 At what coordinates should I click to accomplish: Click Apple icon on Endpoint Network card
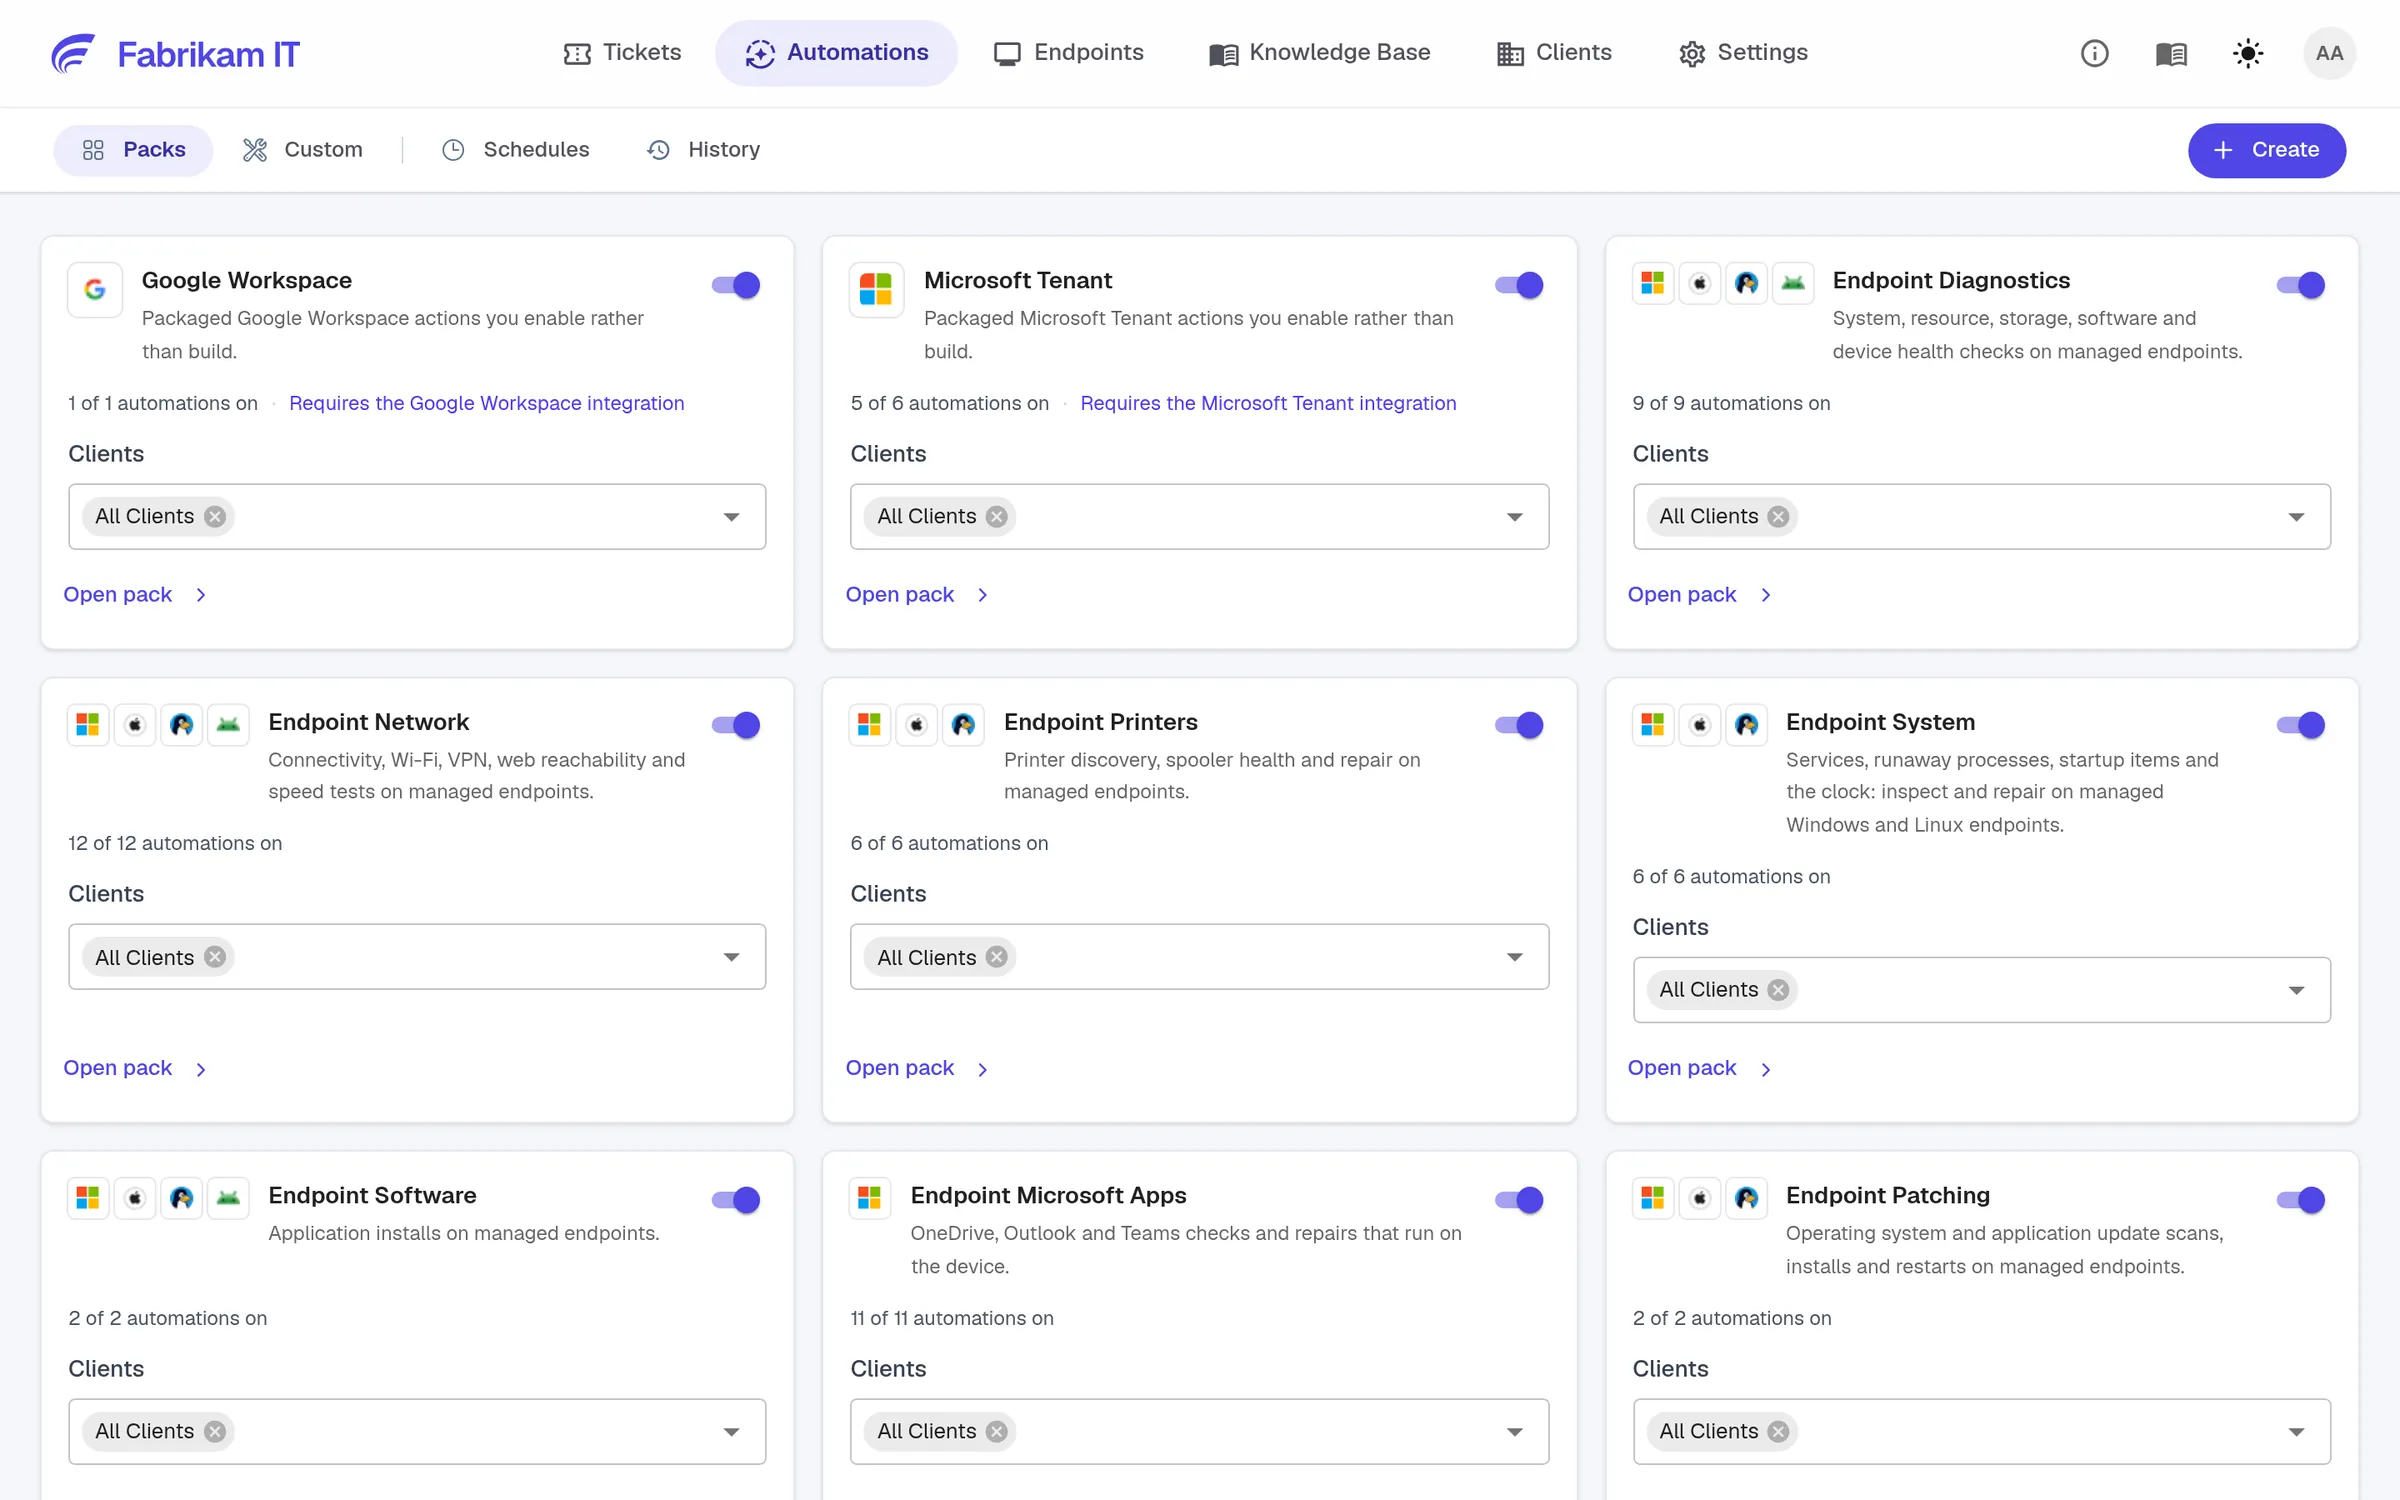pos(135,725)
